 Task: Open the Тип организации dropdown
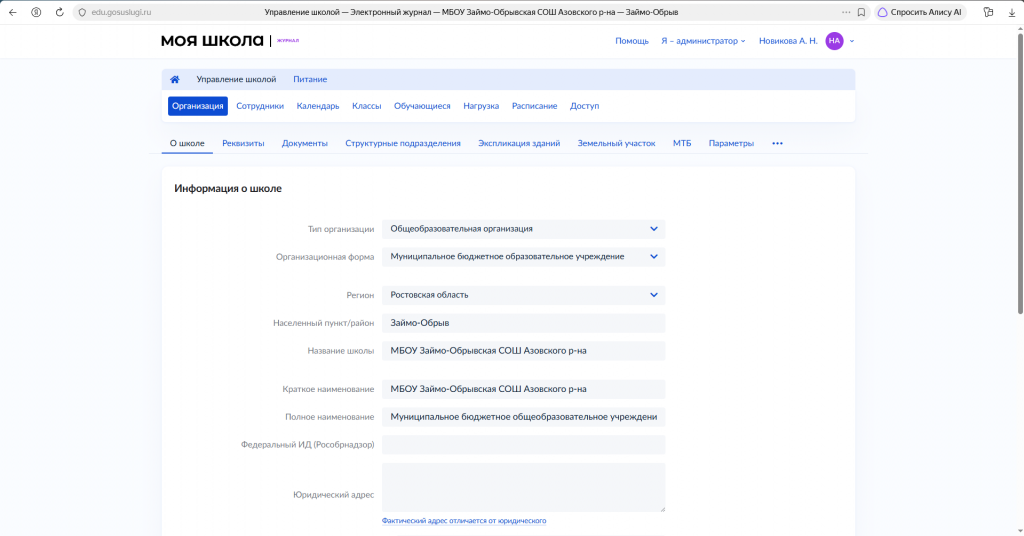coord(524,229)
